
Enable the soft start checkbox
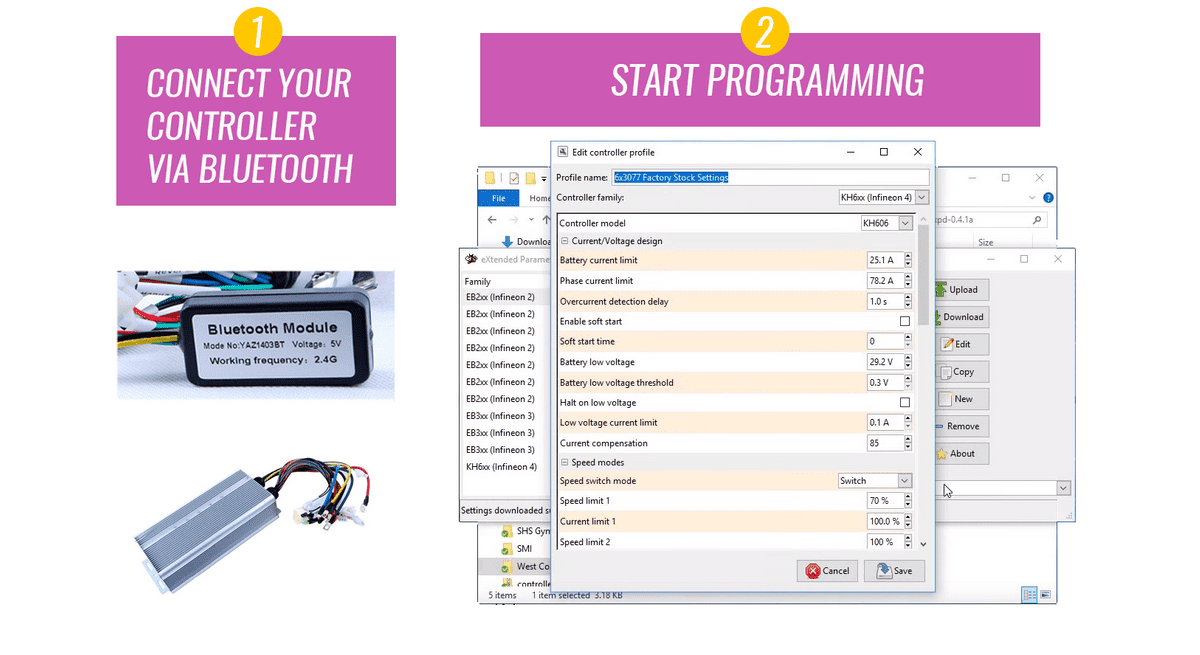pyautogui.click(x=905, y=322)
